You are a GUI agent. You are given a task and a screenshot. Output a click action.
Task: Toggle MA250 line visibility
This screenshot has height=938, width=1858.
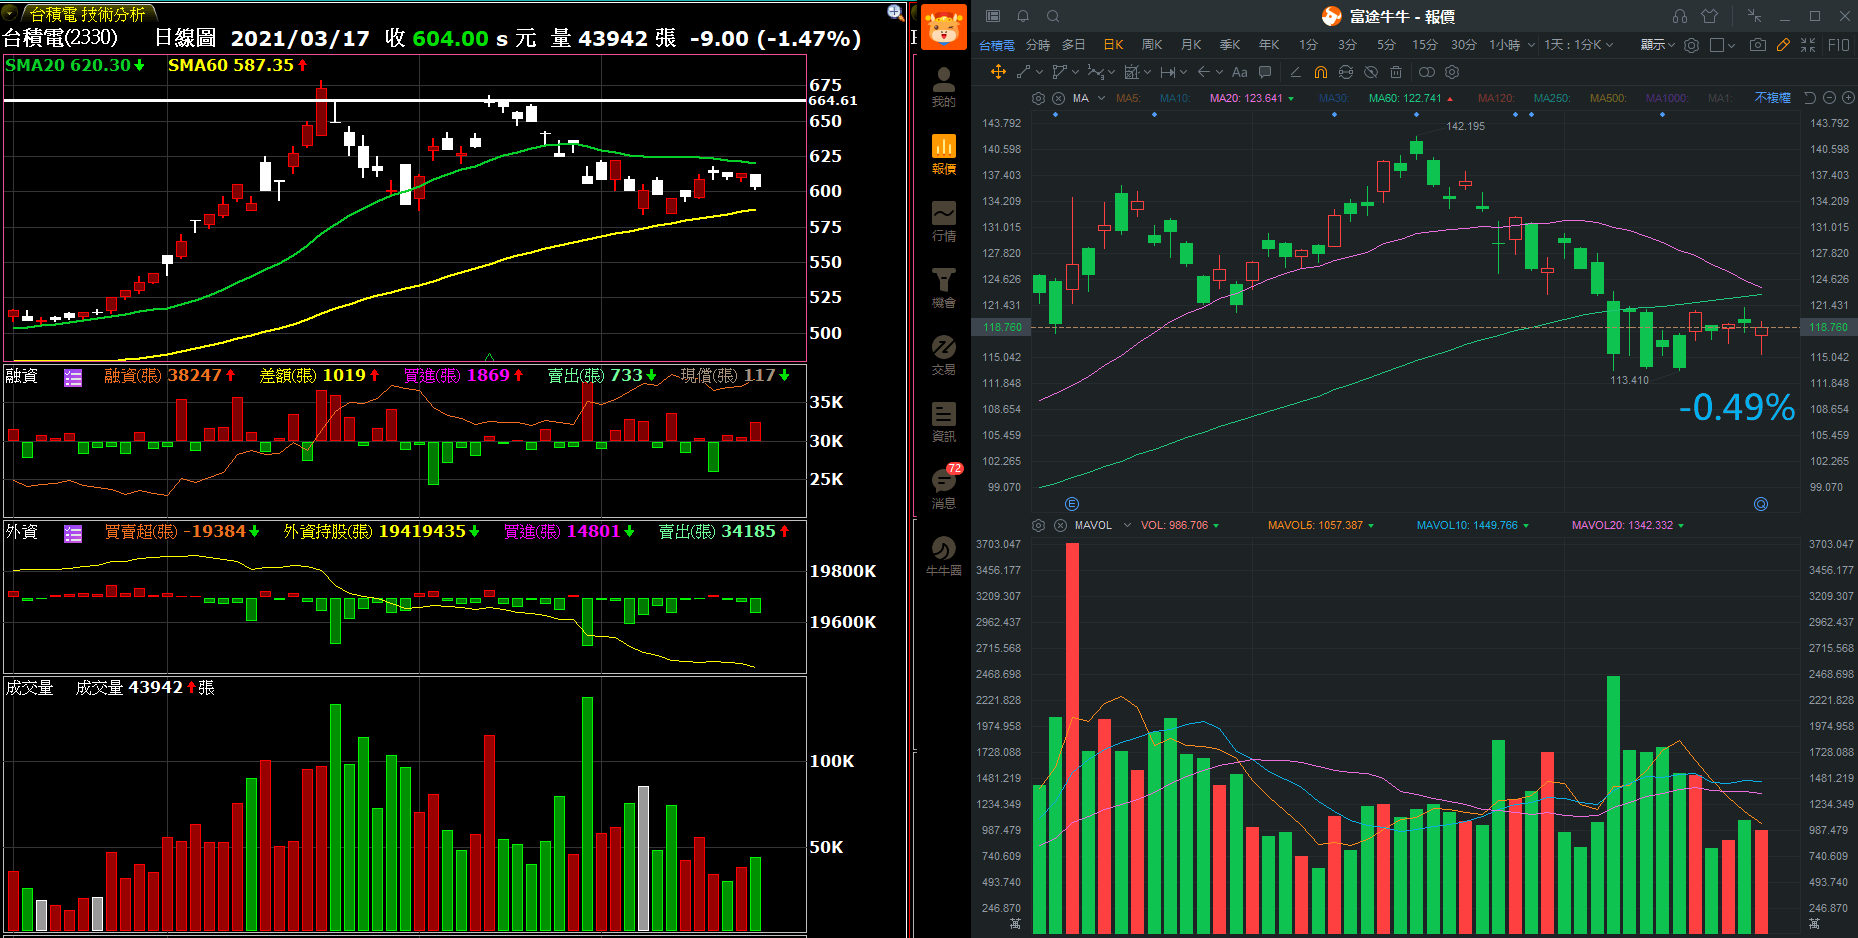tap(1552, 98)
